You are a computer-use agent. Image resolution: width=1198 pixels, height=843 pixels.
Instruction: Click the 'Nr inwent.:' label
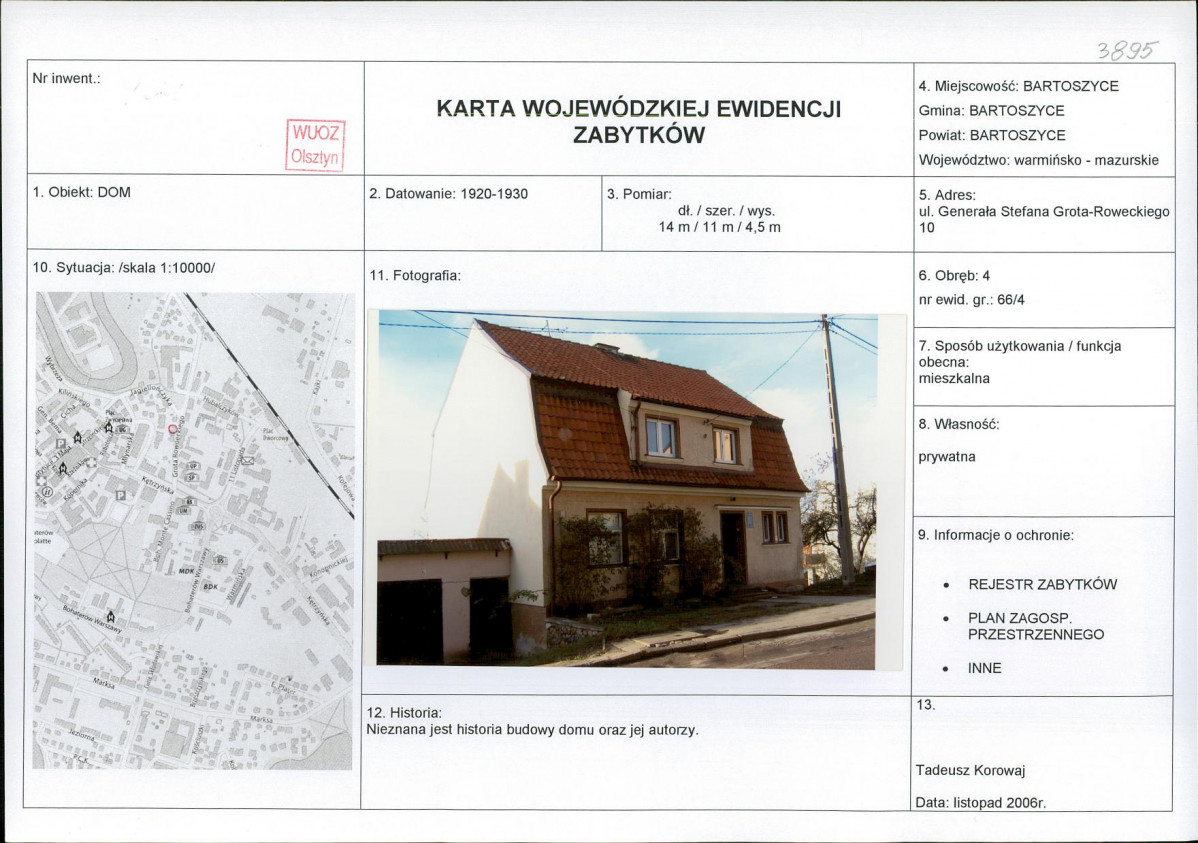tap(66, 79)
